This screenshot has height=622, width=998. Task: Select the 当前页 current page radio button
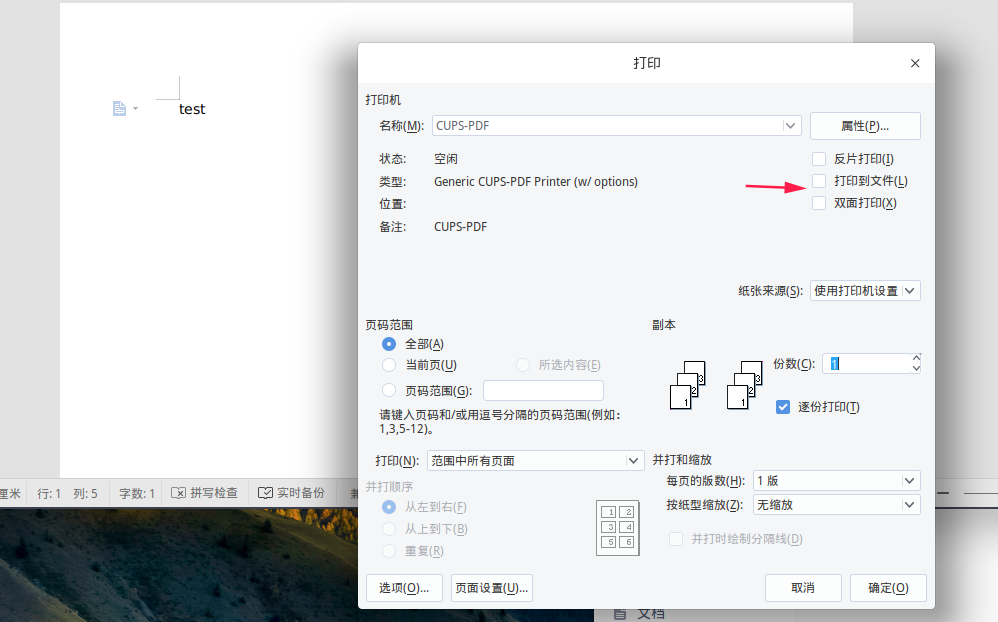point(389,365)
